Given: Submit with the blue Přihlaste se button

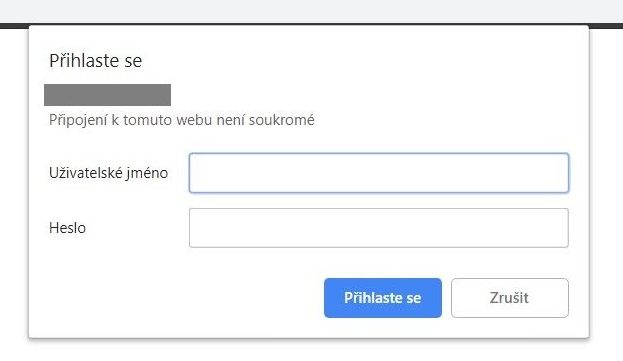Looking at the screenshot, I should [383, 298].
